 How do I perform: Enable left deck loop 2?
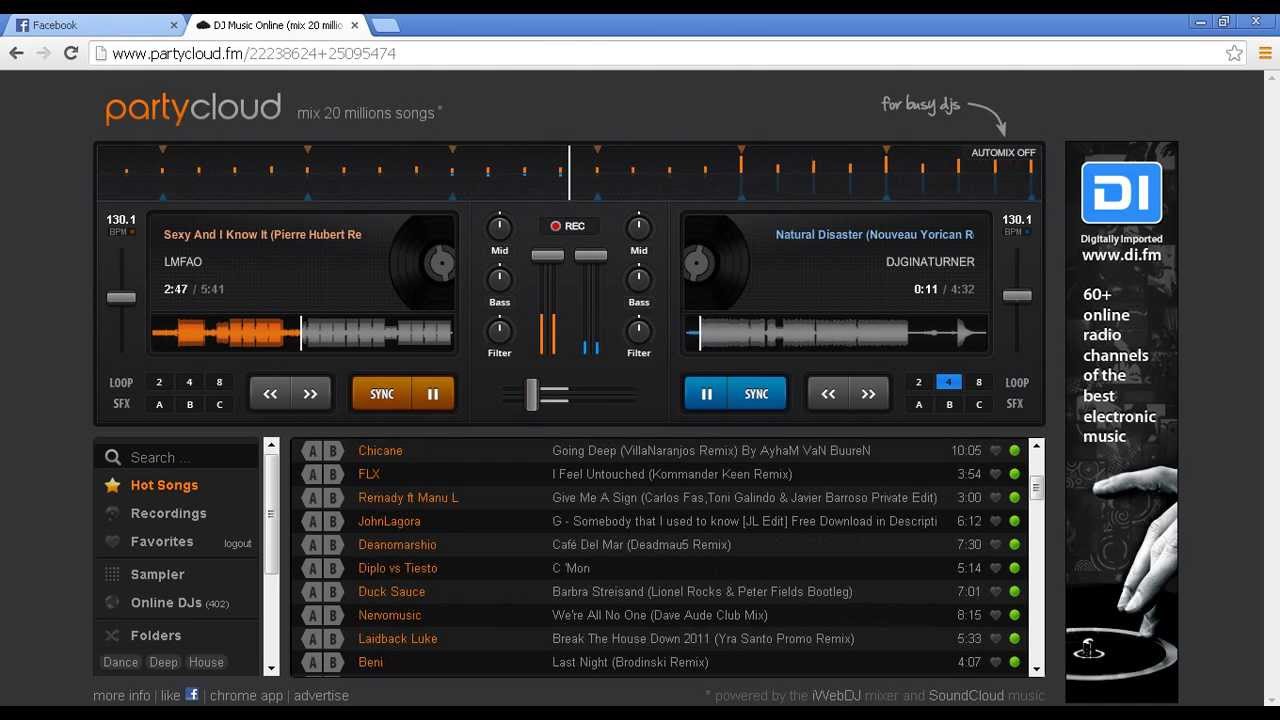[x=159, y=382]
